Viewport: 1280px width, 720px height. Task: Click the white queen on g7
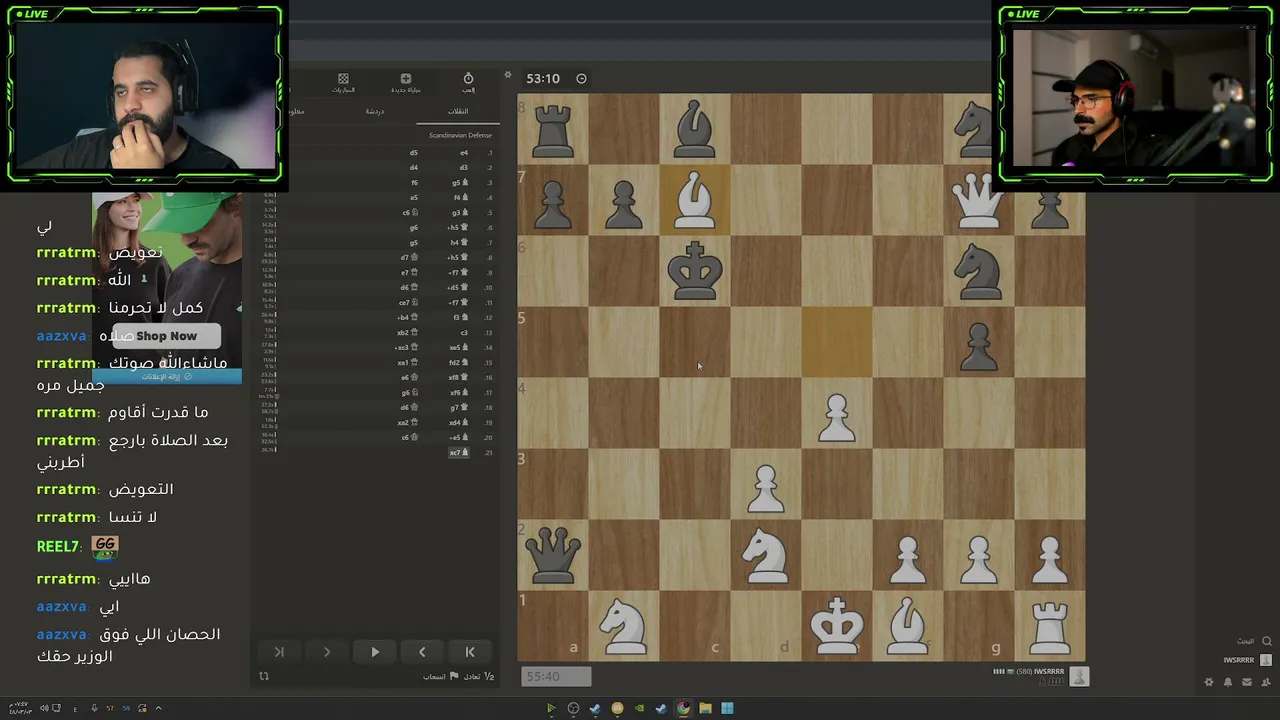click(979, 200)
